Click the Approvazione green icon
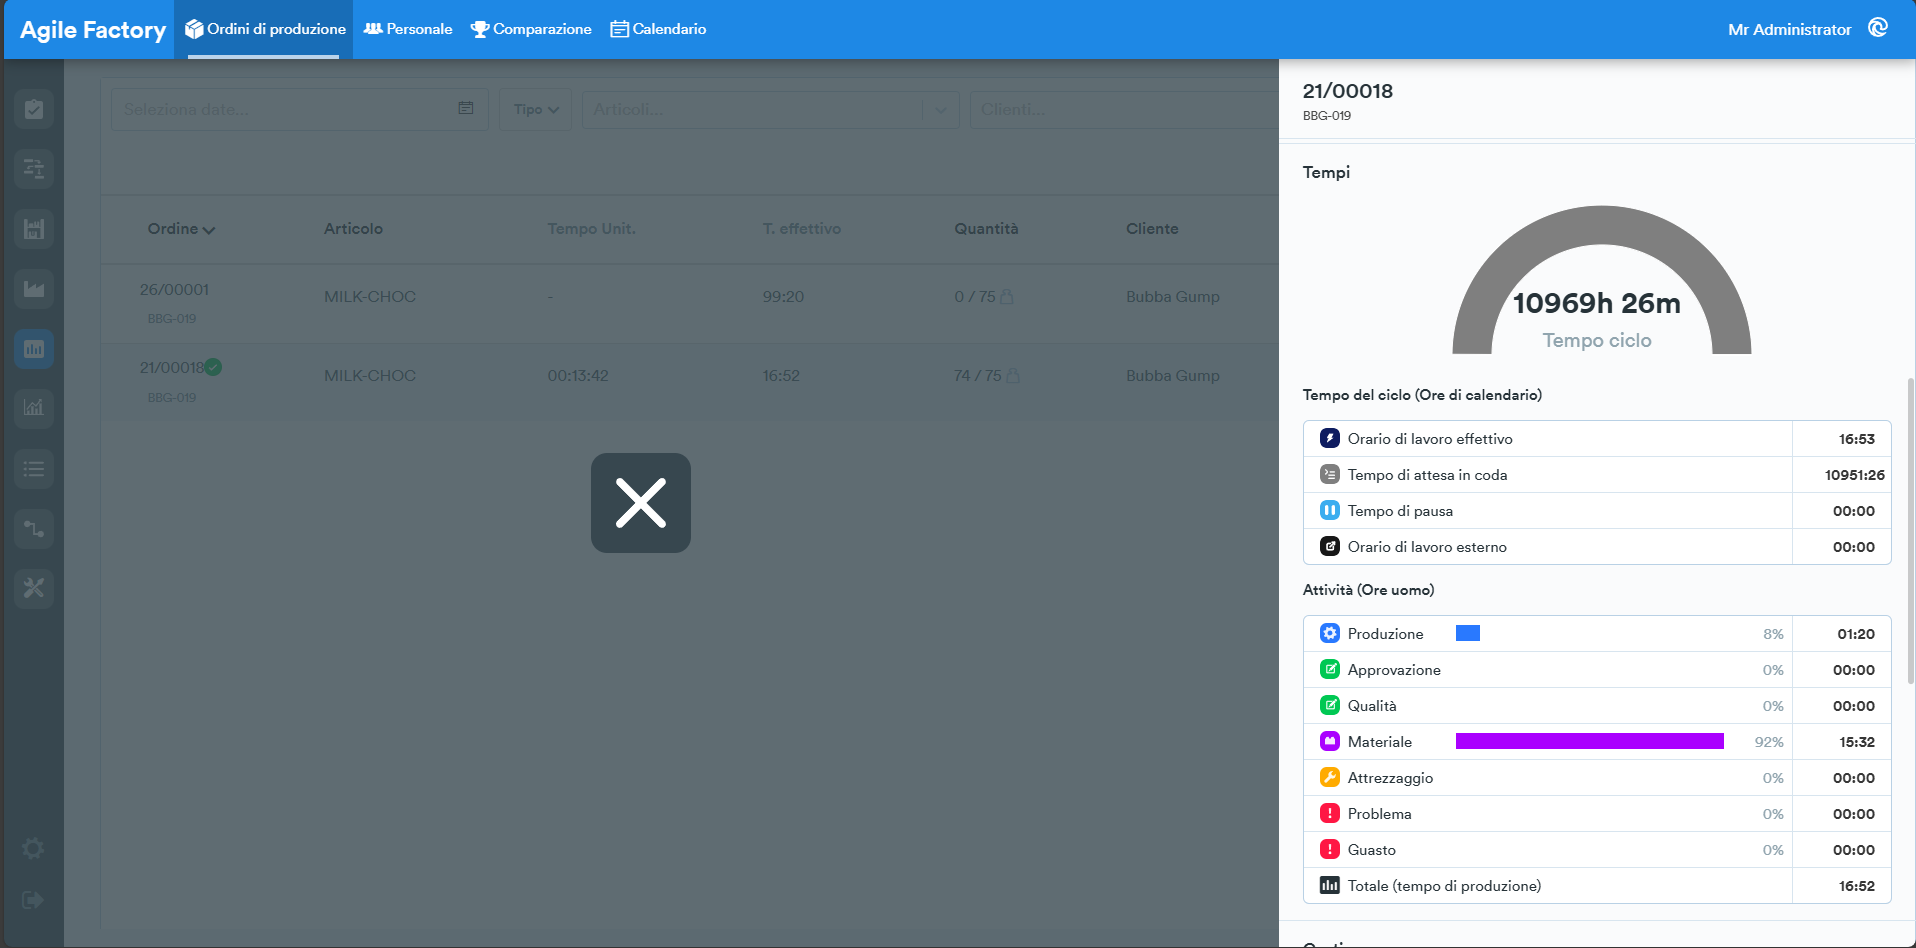 [1330, 669]
